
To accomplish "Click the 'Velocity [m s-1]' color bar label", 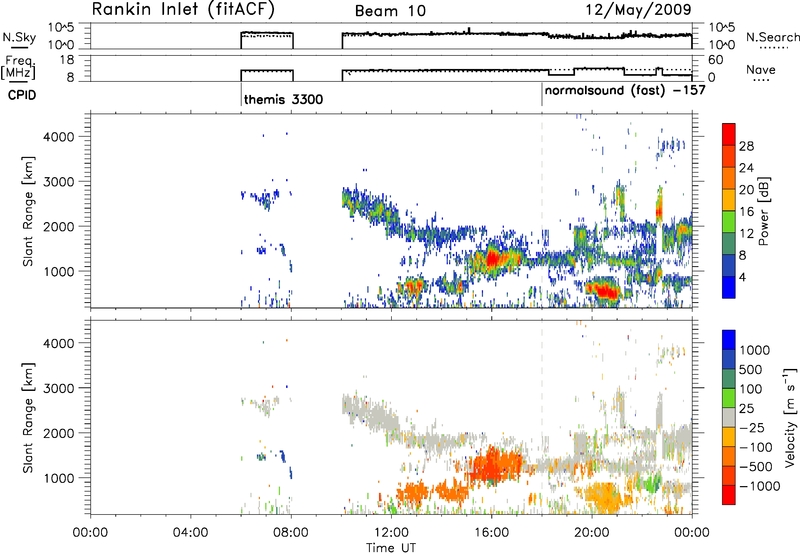I will pyautogui.click(x=790, y=417).
